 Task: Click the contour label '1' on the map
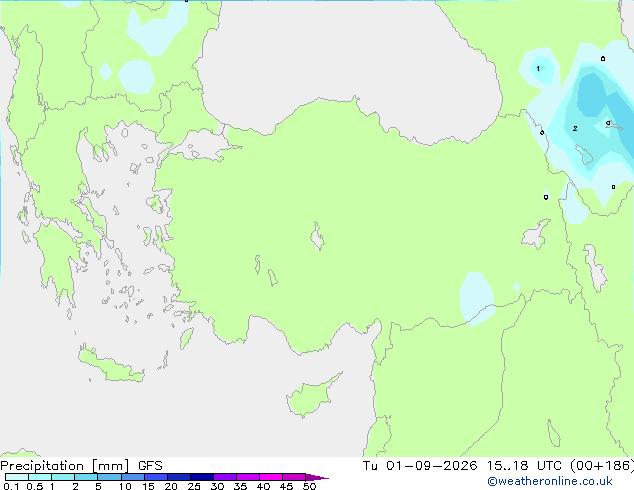tap(538, 68)
